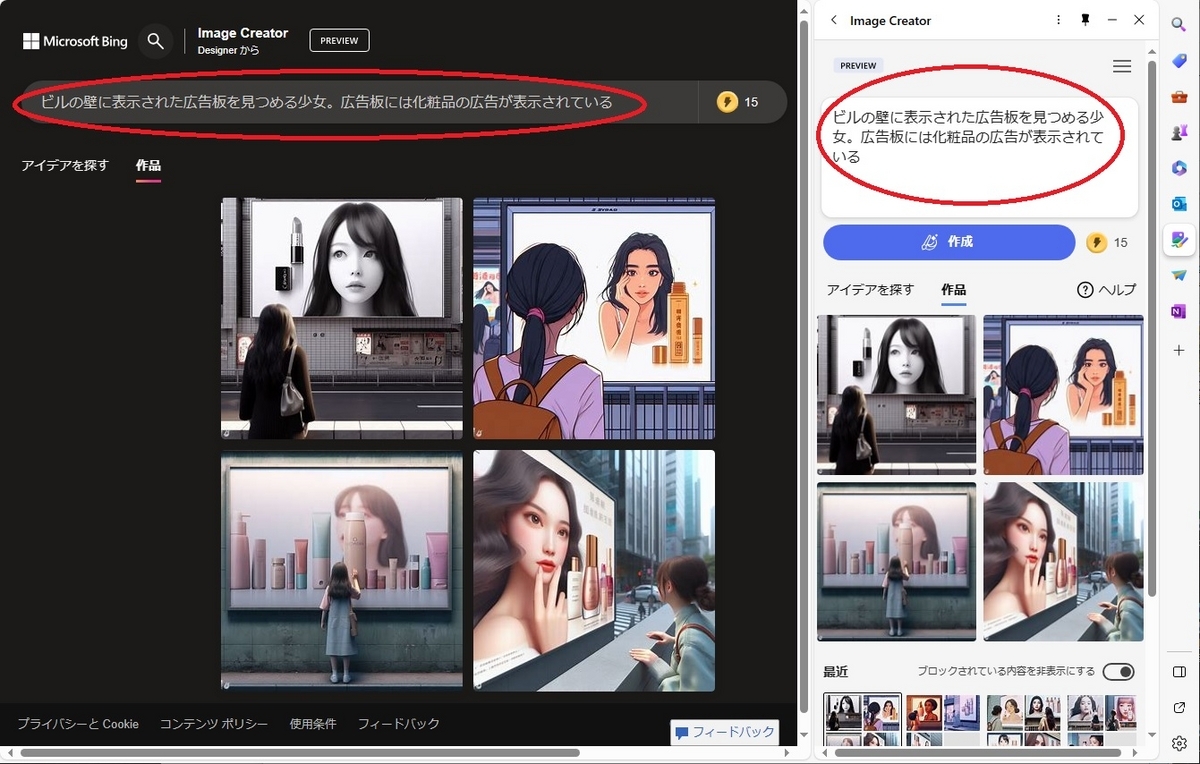Open Outlook from the Edge sidebar
The image size is (1200, 764).
click(1178, 203)
